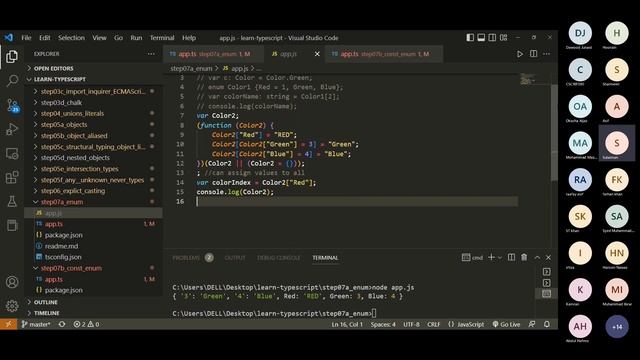This screenshot has width=640, height=360.
Task: Close the terminal panel
Action: [548, 258]
